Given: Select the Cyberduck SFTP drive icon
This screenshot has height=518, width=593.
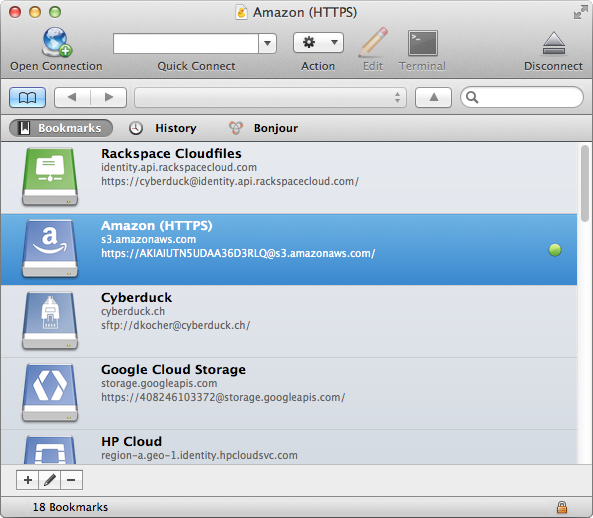Looking at the screenshot, I should pos(50,321).
